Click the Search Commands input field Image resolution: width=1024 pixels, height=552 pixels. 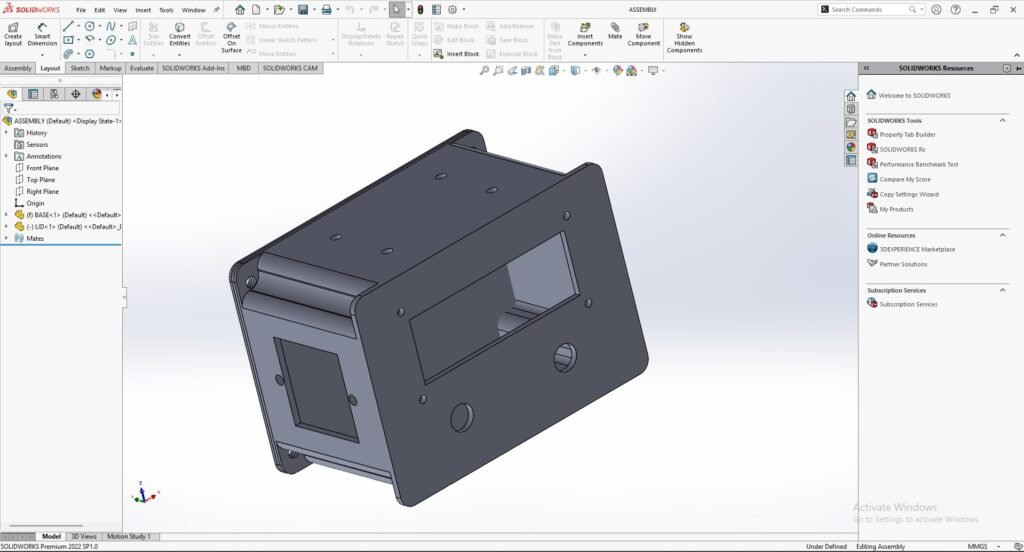[868, 9]
